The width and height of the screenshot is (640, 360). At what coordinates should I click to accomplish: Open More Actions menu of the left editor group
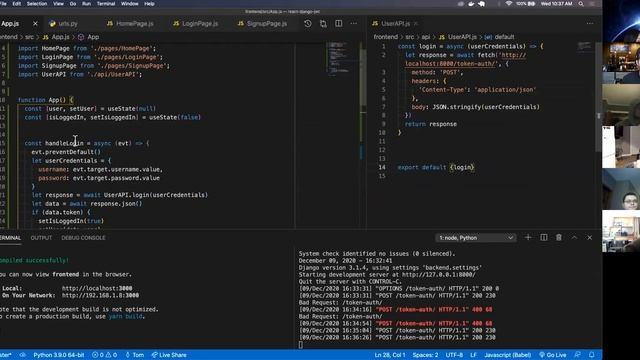[x=354, y=24]
